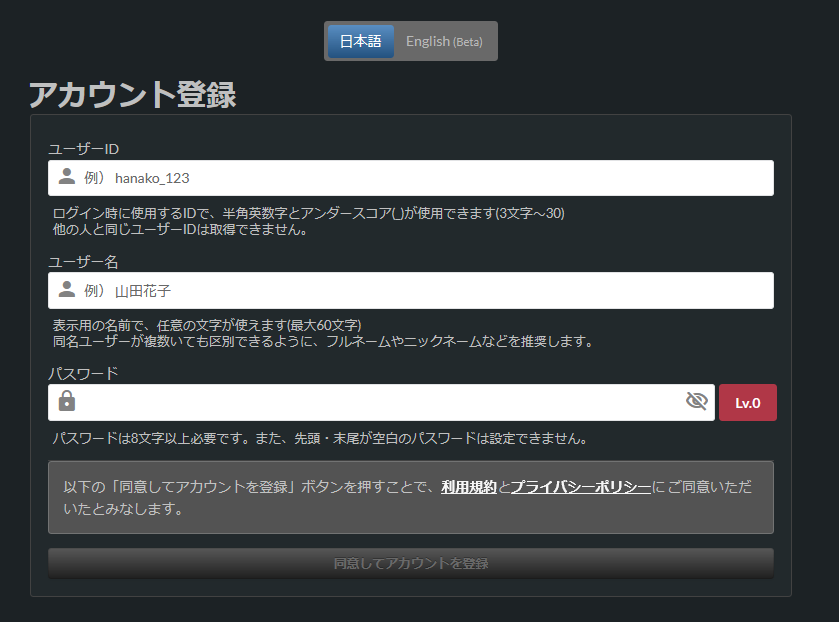The image size is (839, 622).
Task: Open the プライバシーポリシー link
Action: pos(581,487)
